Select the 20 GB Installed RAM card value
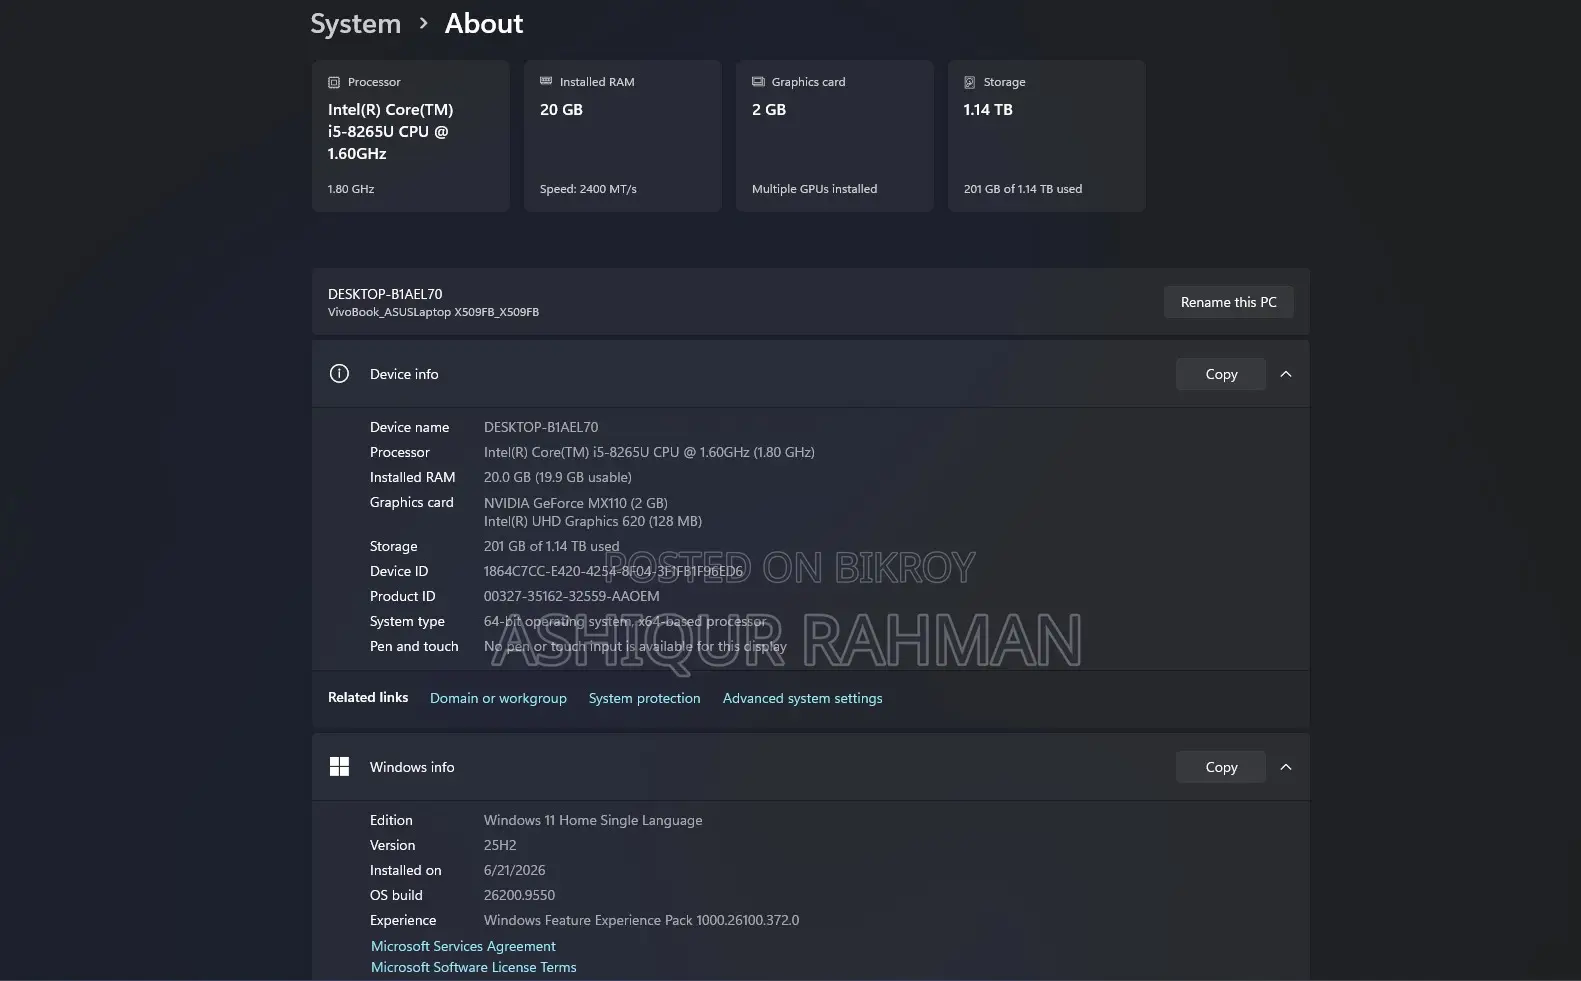1581x981 pixels. (x=561, y=110)
